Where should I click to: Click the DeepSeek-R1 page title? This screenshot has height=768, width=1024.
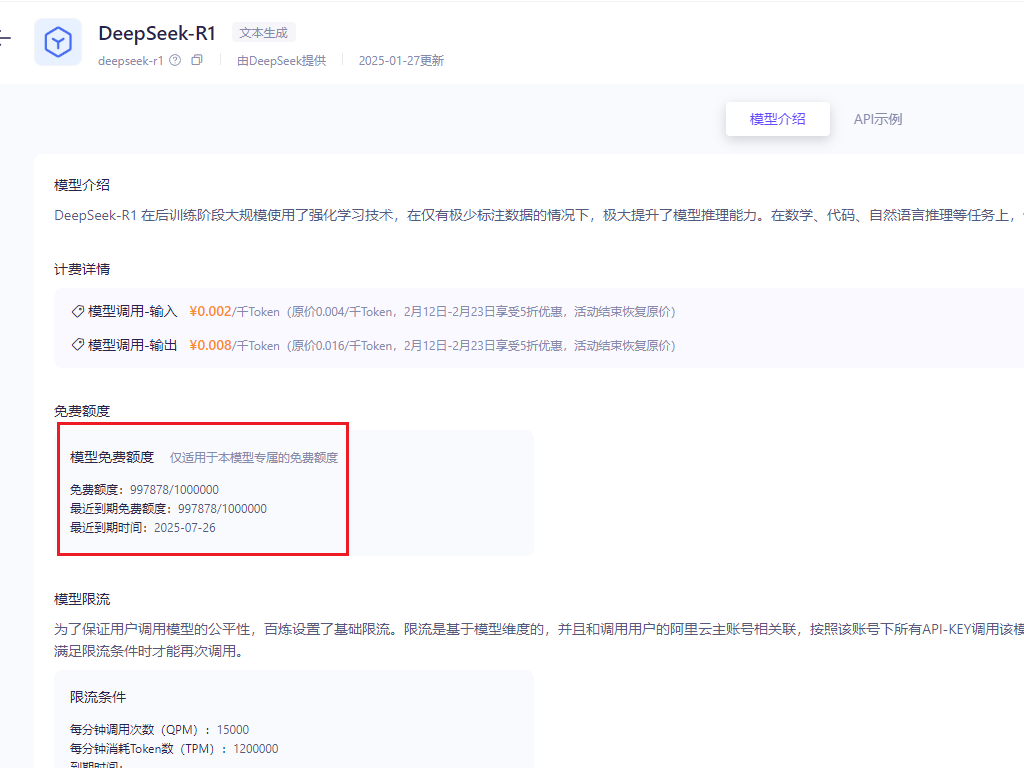[x=157, y=33]
